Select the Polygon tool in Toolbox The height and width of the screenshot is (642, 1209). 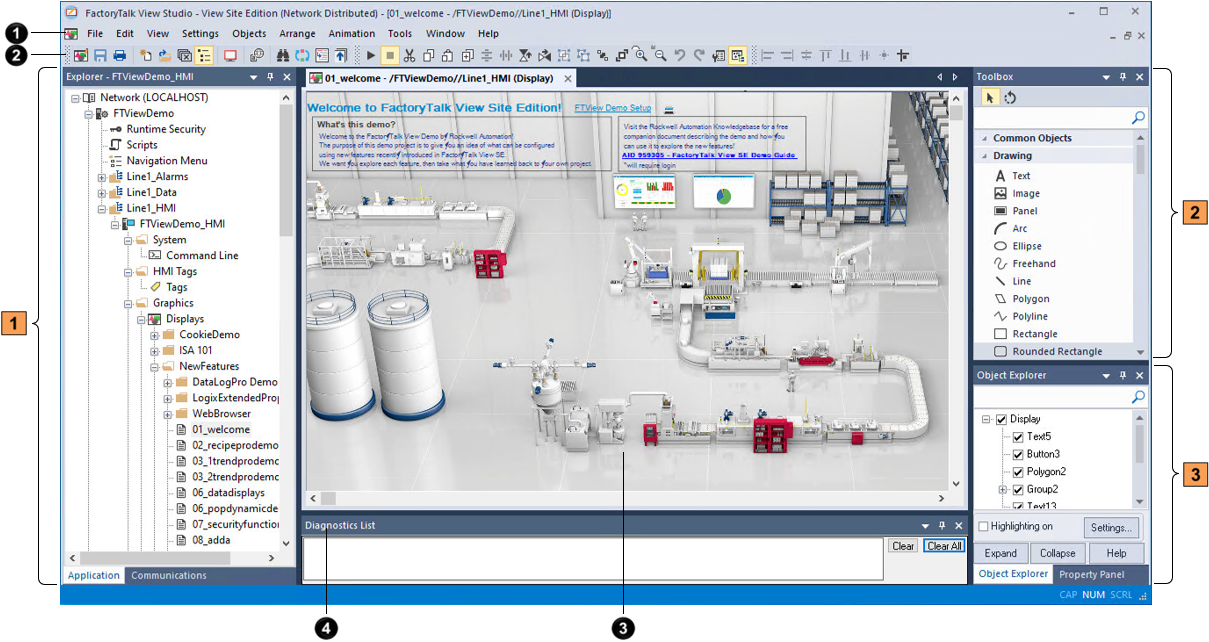tap(1030, 299)
